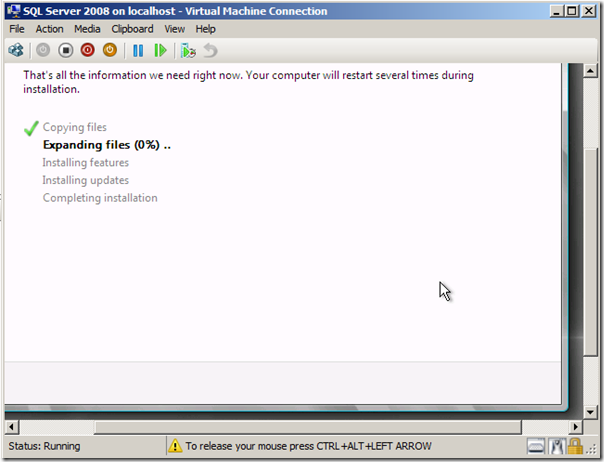Open the File menu
The height and width of the screenshot is (462, 604).
(17, 29)
